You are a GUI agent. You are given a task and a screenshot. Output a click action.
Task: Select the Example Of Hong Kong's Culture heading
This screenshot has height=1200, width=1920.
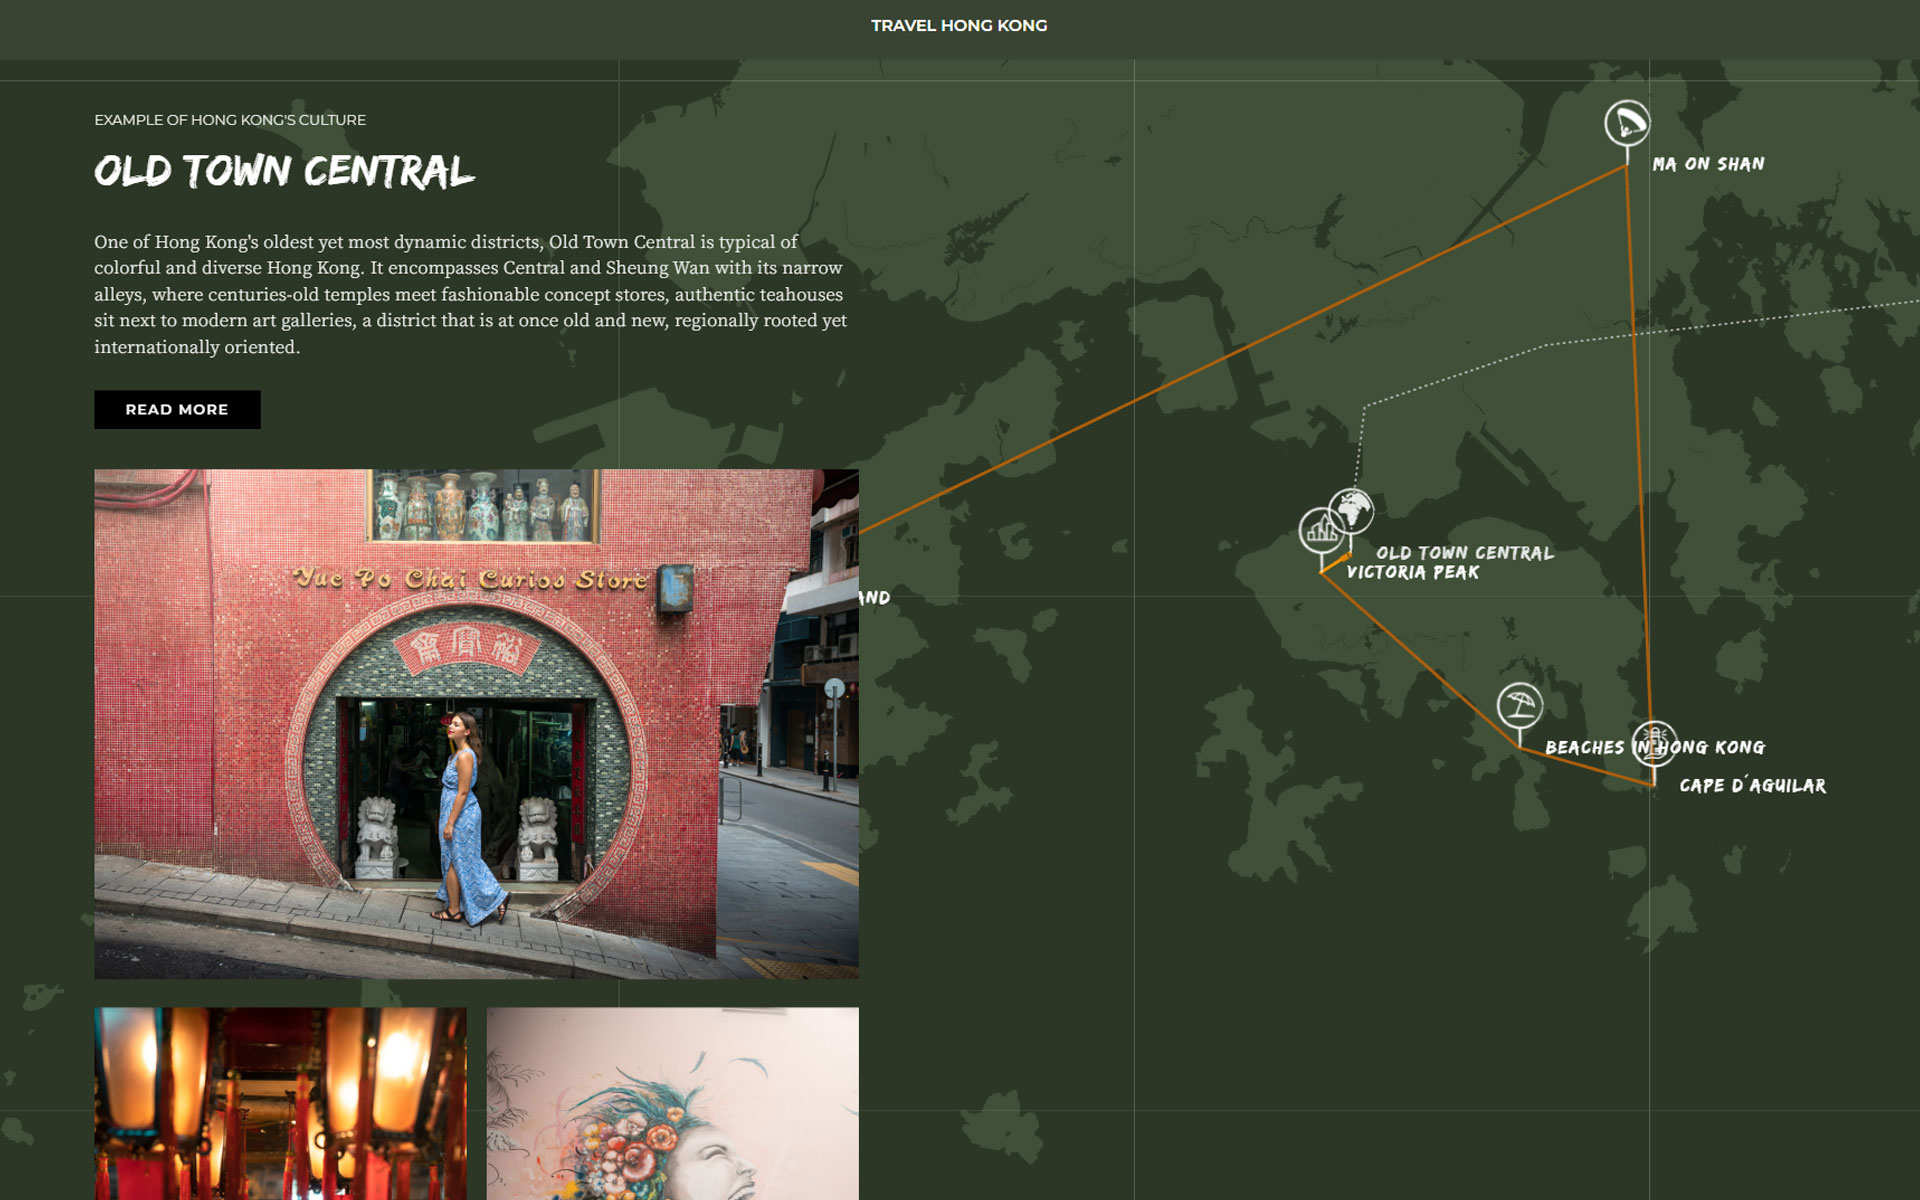point(230,119)
